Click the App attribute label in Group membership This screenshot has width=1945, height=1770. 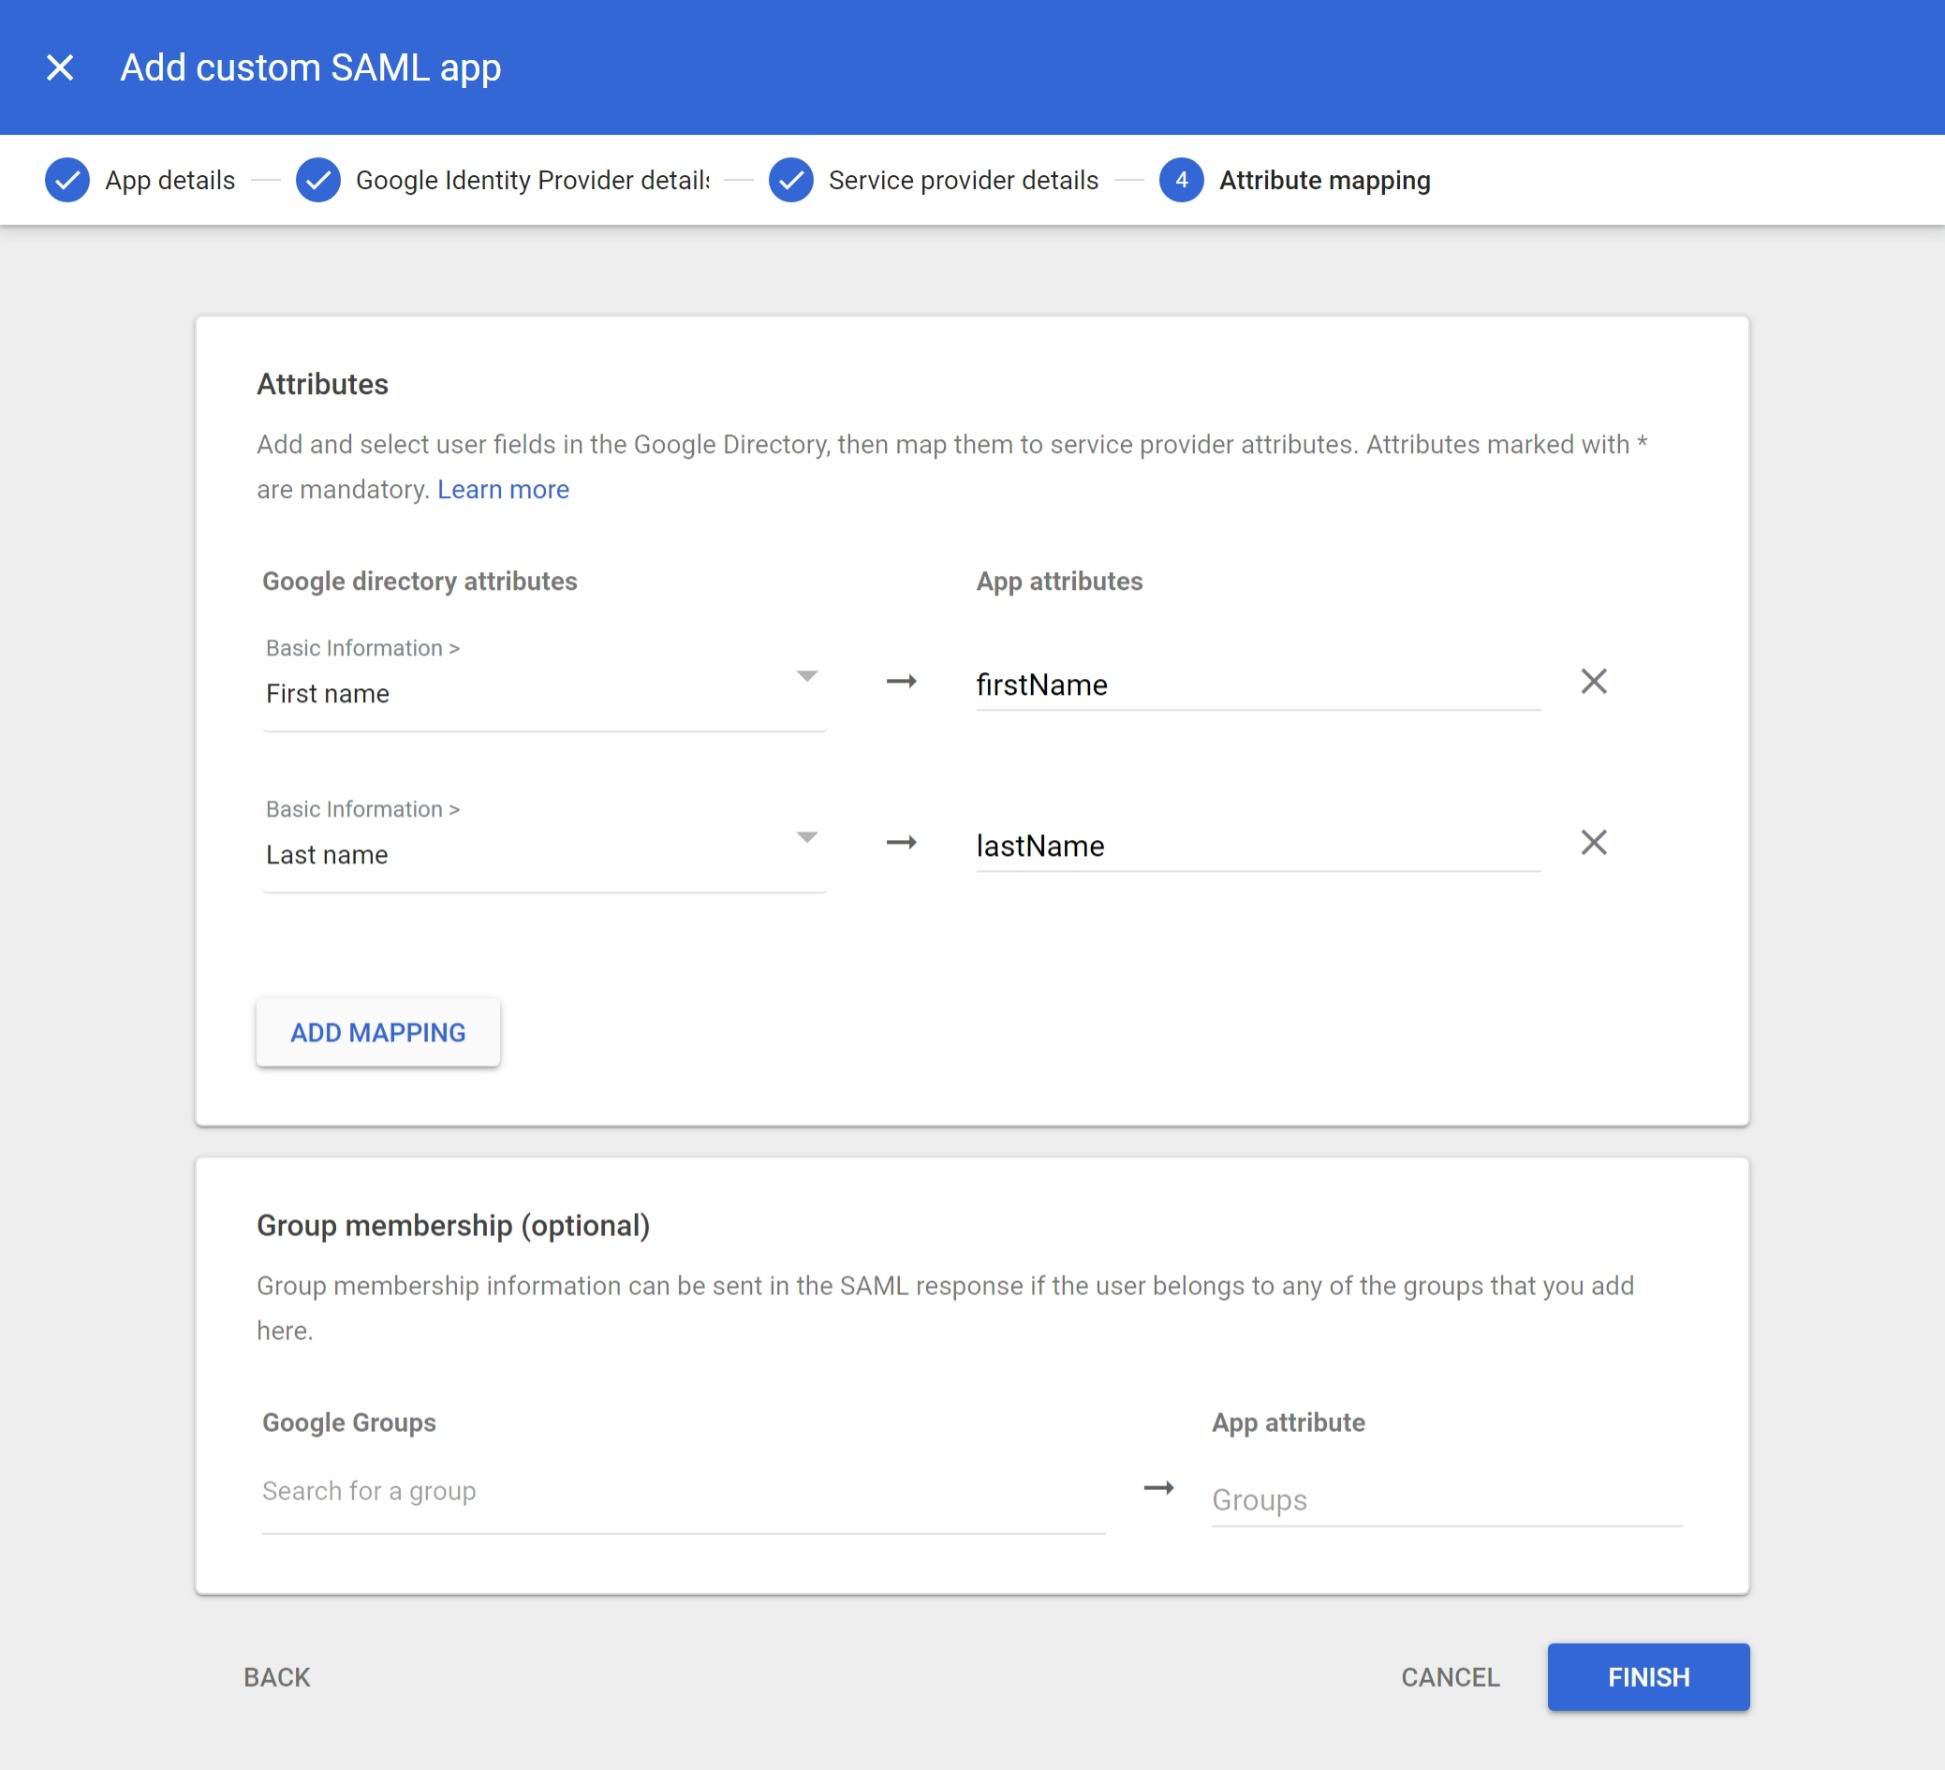pos(1288,1422)
